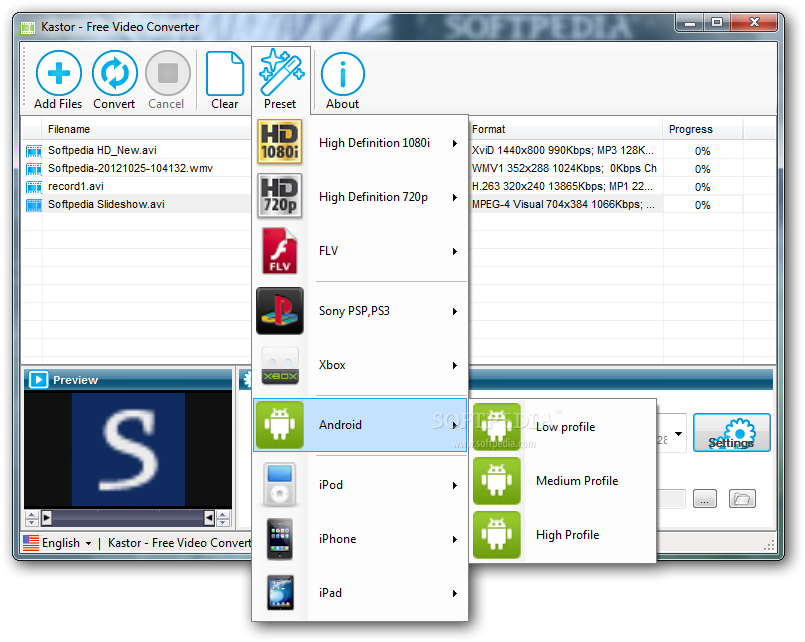The image size is (805, 642).
Task: Sort by the Progress column header
Action: tap(702, 129)
